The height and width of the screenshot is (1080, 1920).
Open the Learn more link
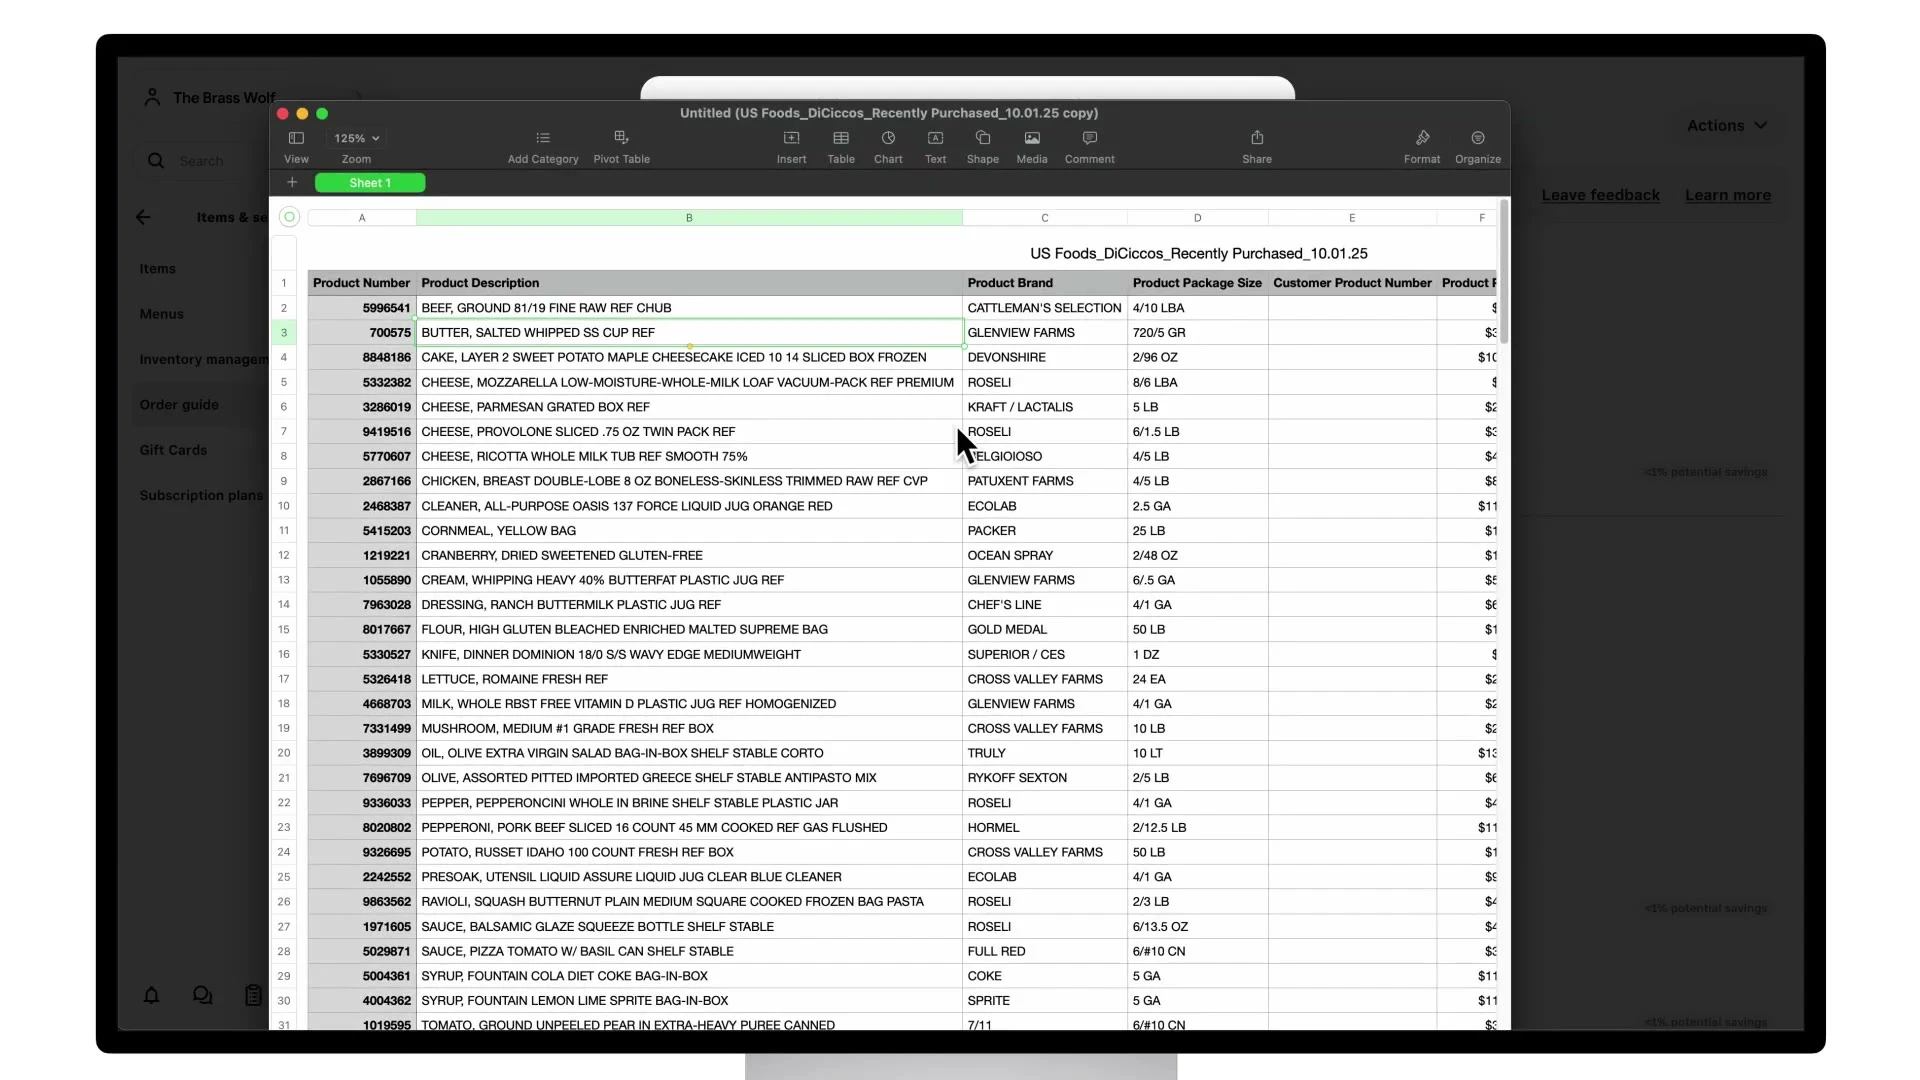1727,195
